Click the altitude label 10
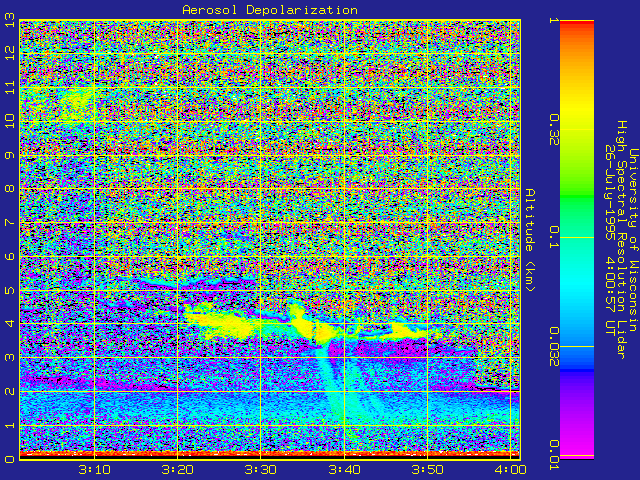Viewport: 640px width, 480px height. tap(9, 121)
